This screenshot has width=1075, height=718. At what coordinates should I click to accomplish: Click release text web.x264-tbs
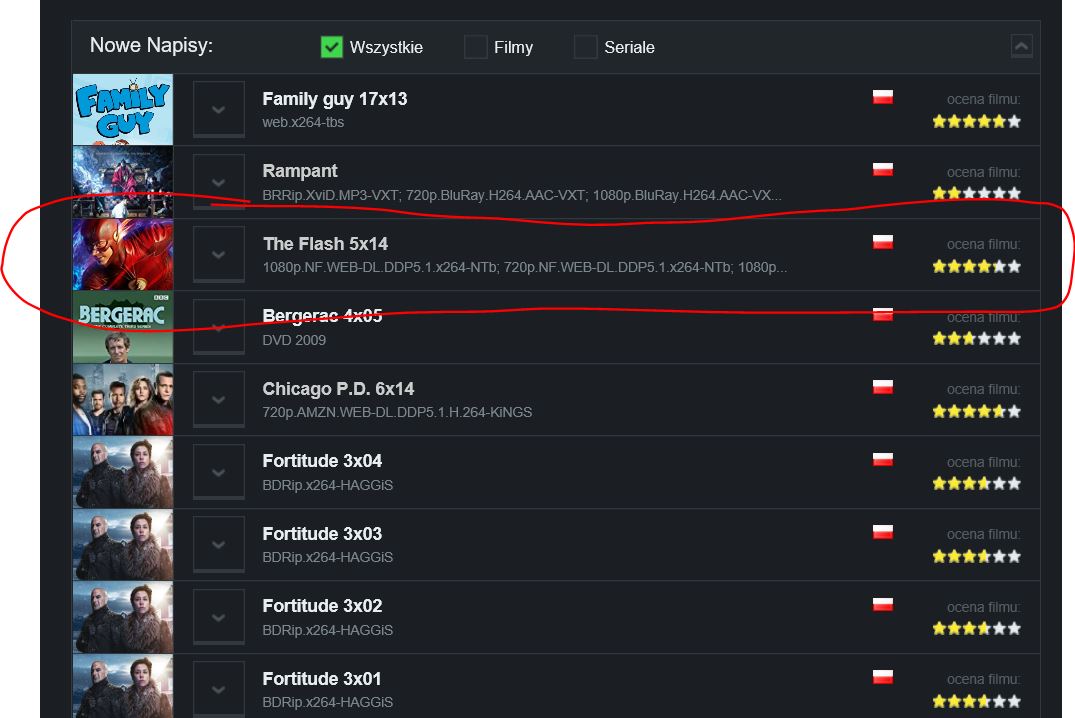(303, 122)
